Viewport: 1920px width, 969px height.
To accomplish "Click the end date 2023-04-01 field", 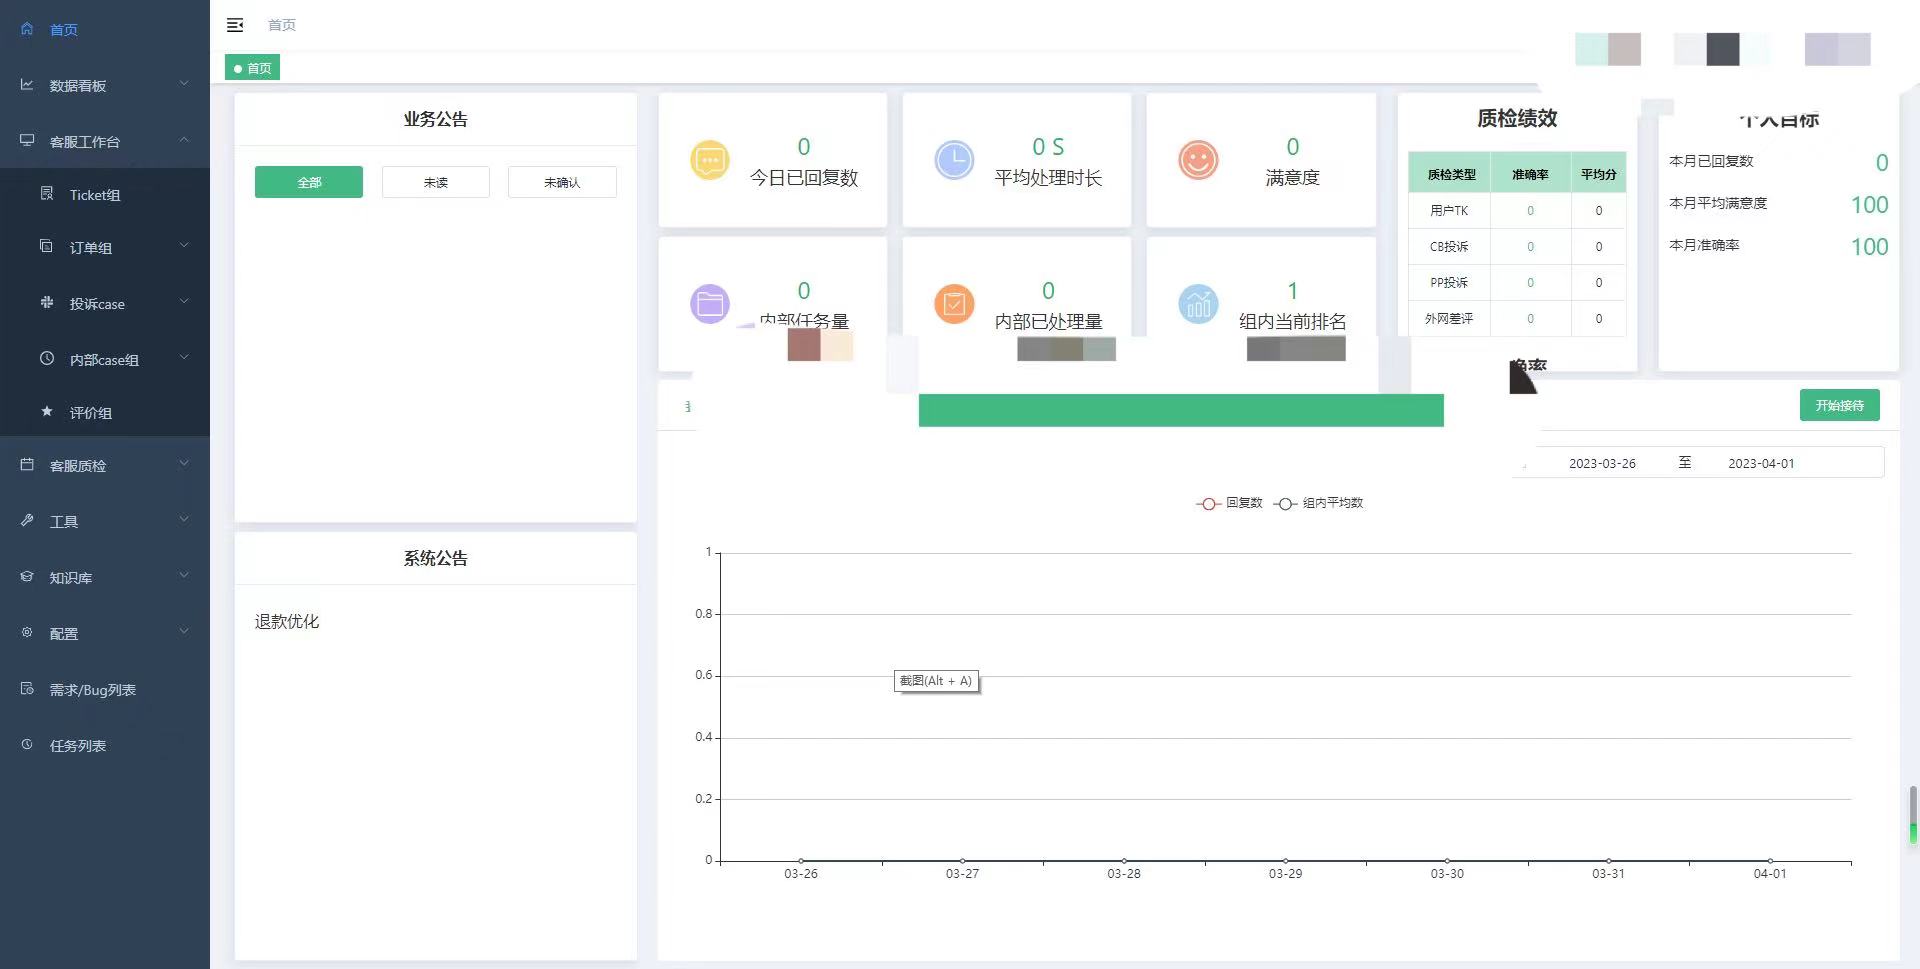I will coord(1761,464).
